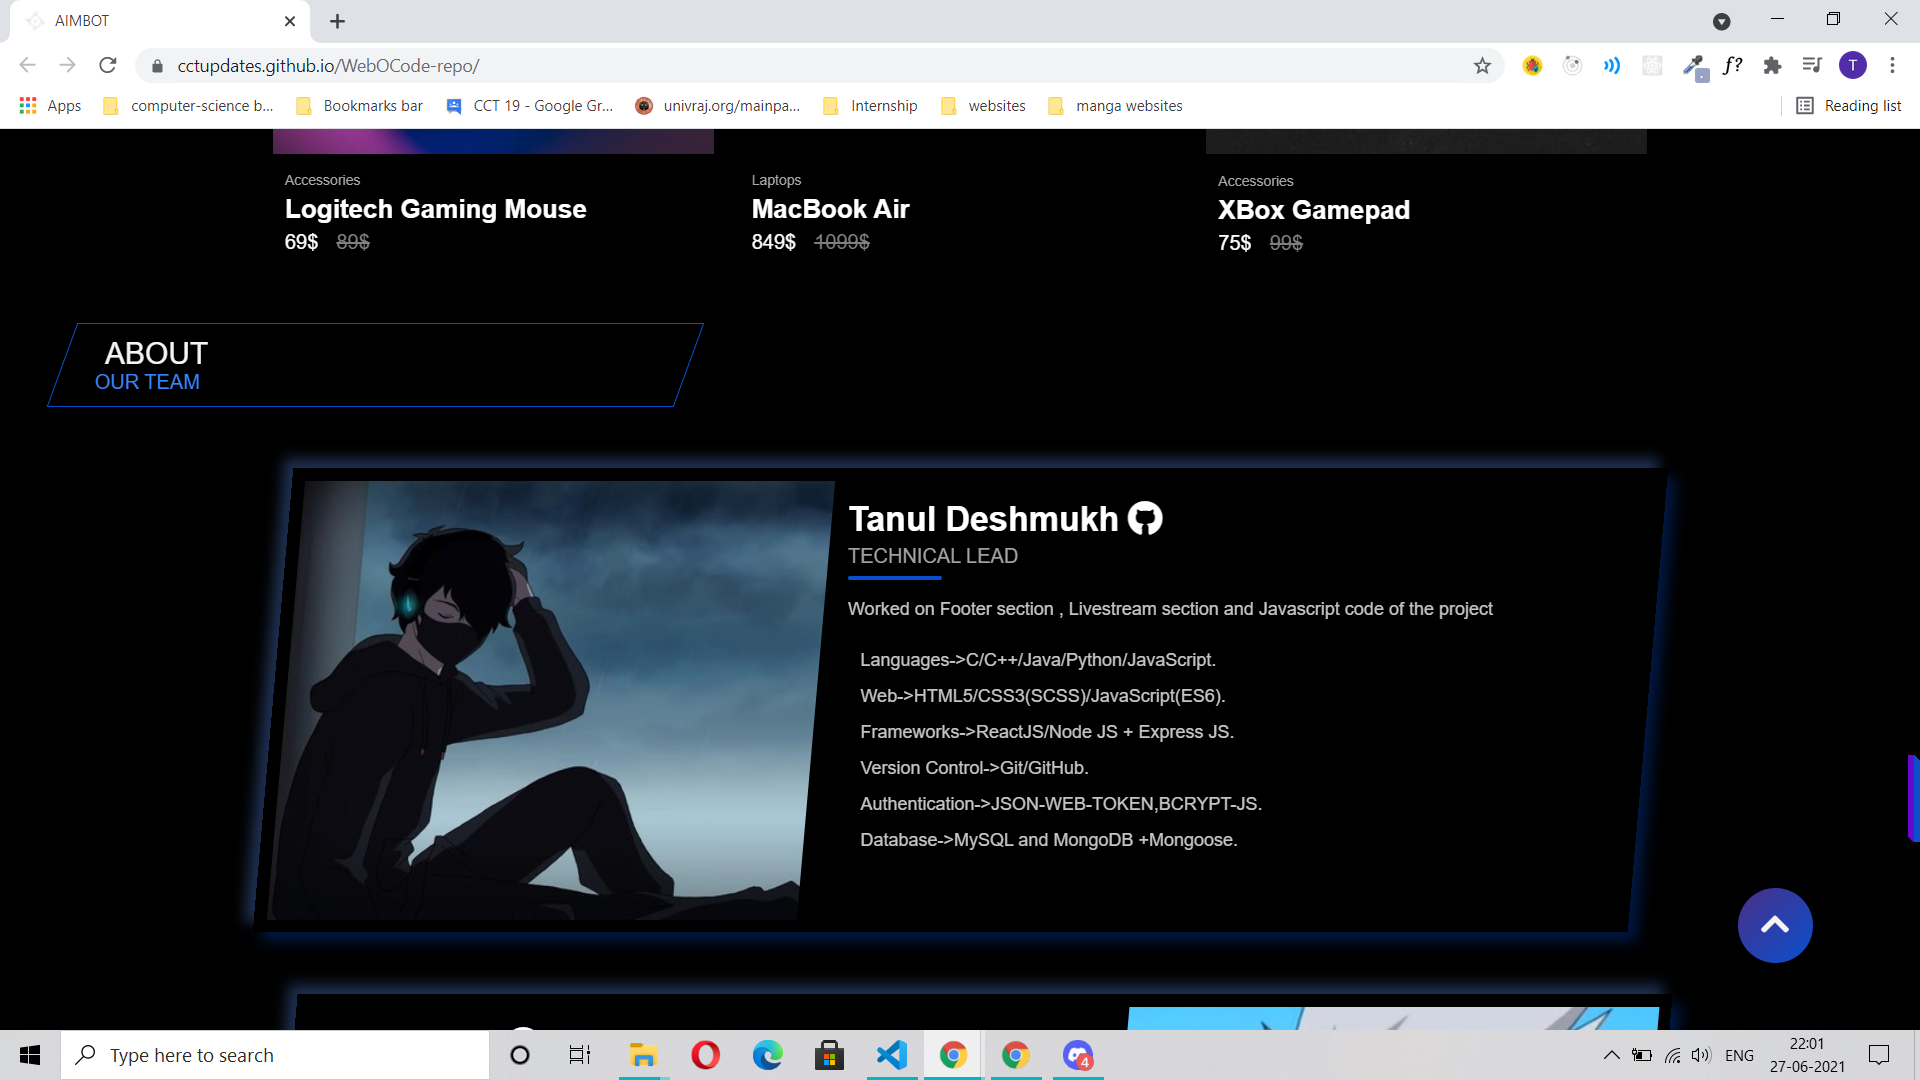
Task: Show hidden system tray icons
Action: [1611, 1055]
